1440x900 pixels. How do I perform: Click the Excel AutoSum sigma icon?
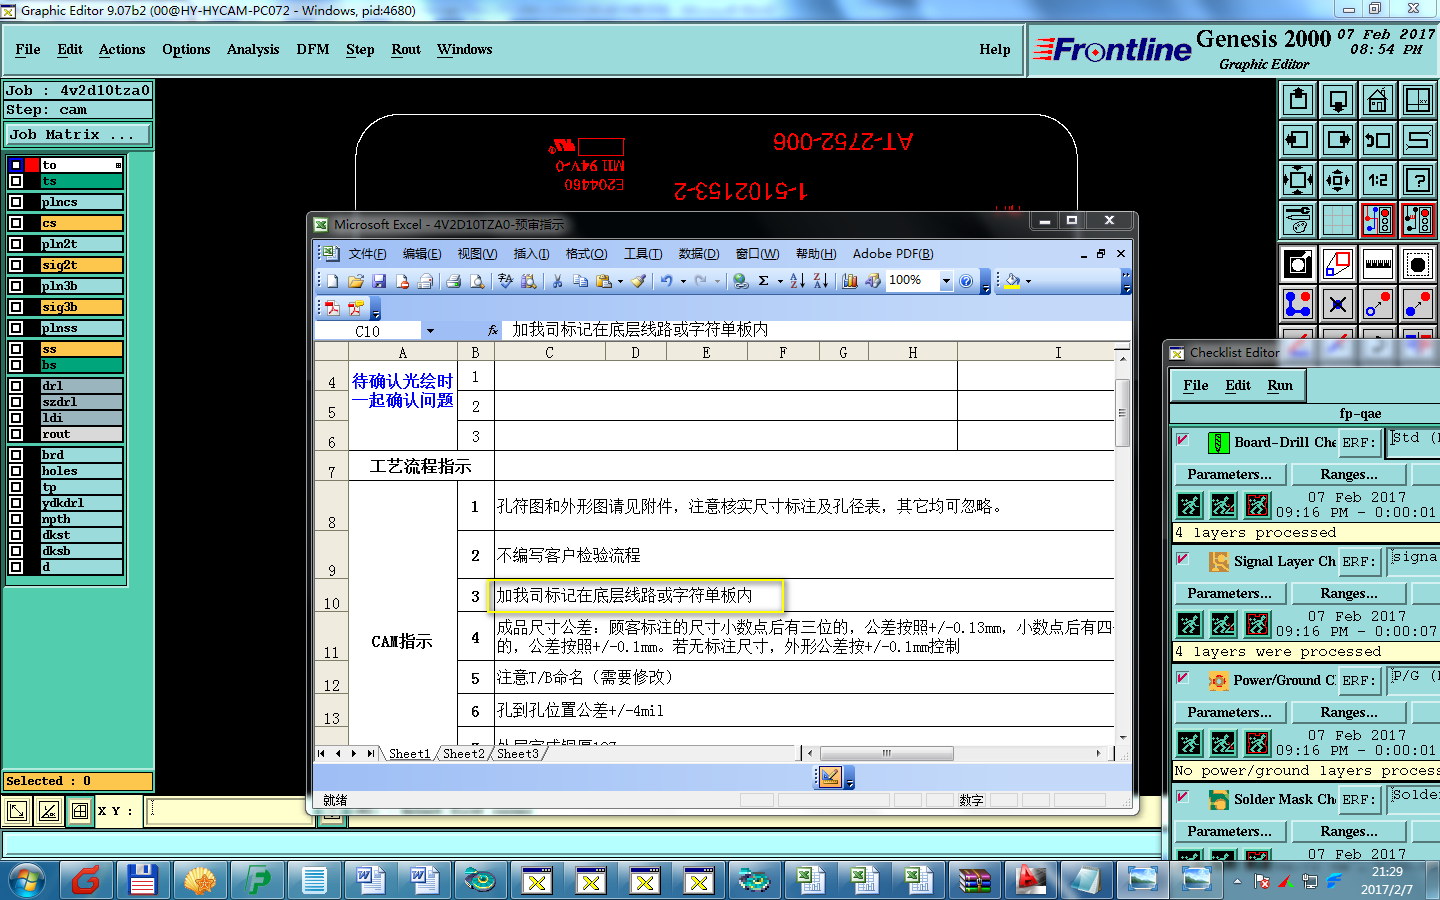click(x=764, y=281)
